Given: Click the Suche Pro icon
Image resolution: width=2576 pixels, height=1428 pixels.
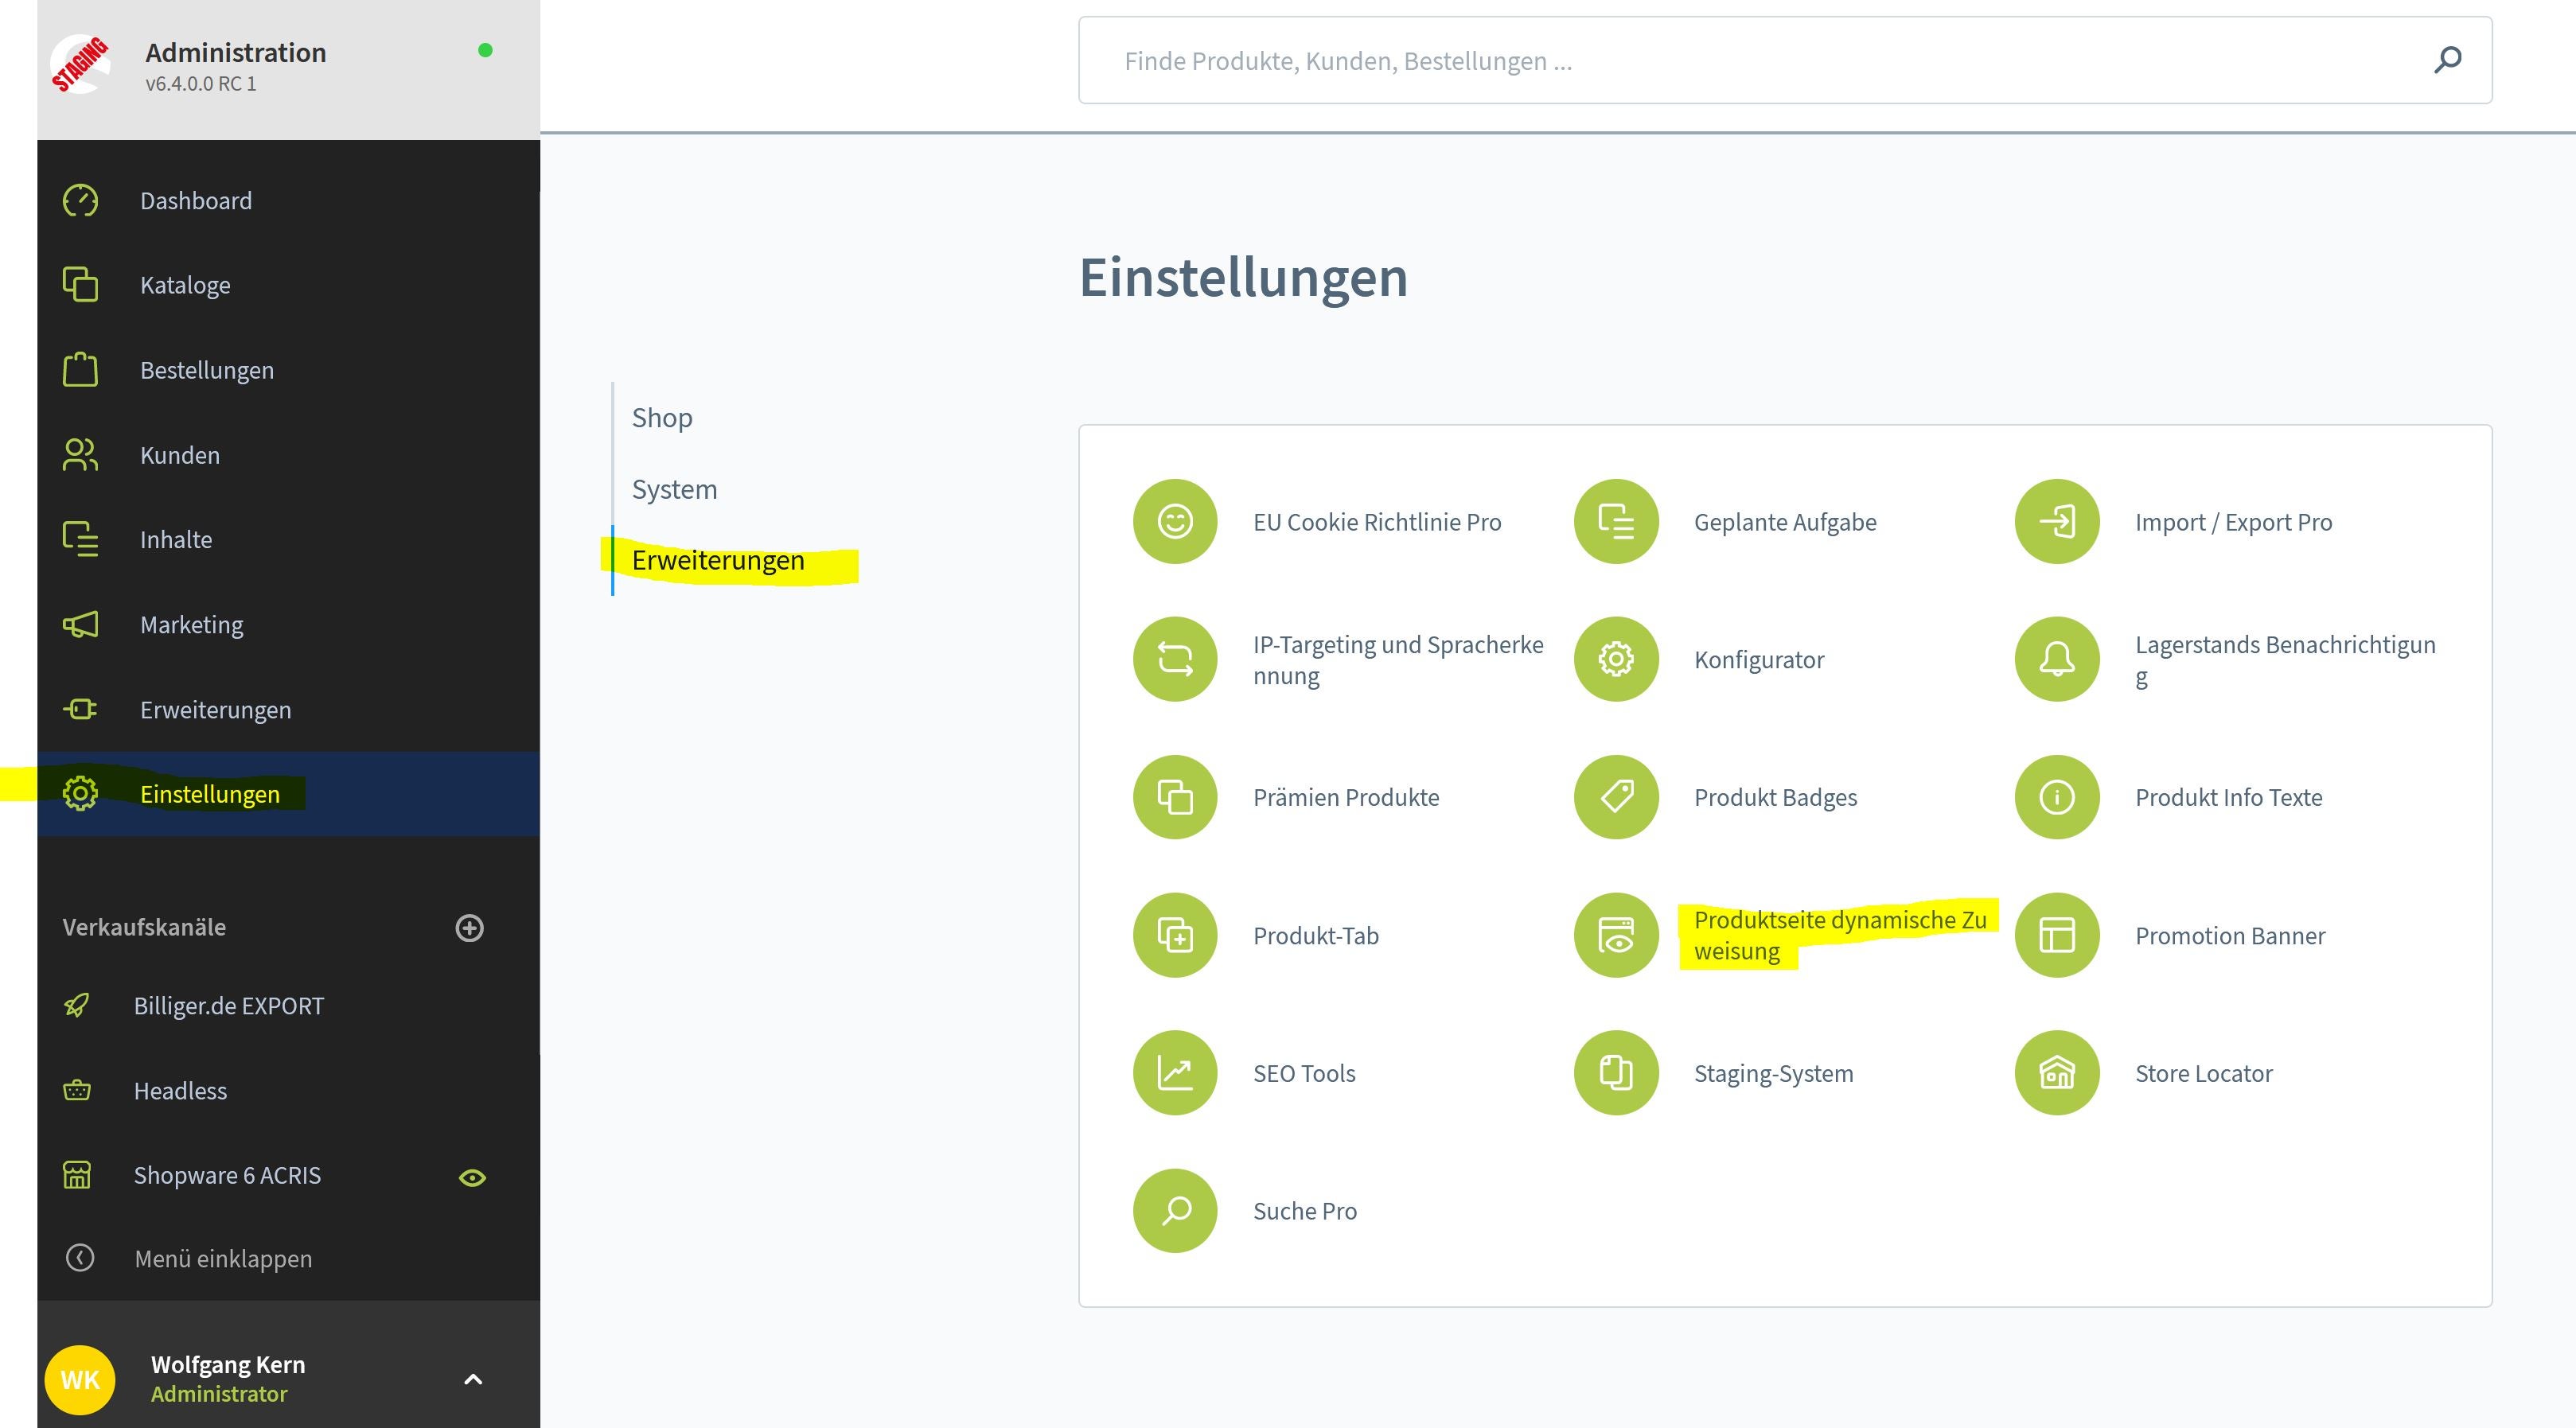Looking at the screenshot, I should click(x=1175, y=1210).
